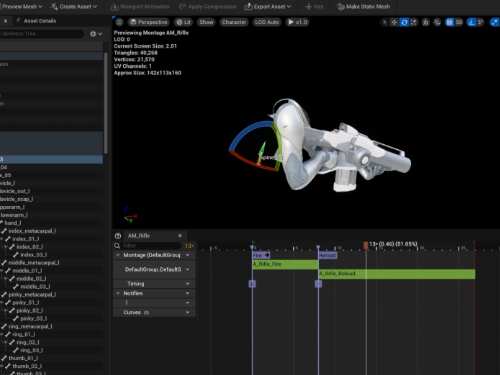Open the Notifies track 1 dropdown arrow

188,303
